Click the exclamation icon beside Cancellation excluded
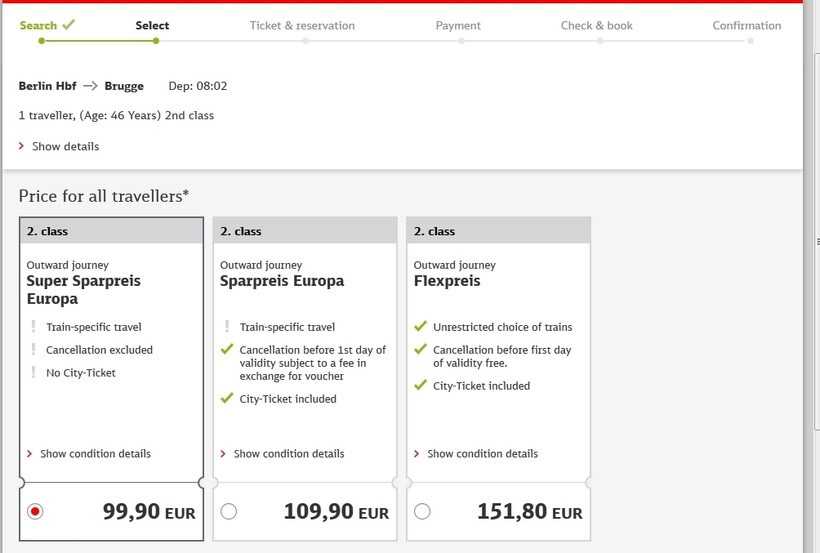Image resolution: width=820 pixels, height=553 pixels. 33,350
